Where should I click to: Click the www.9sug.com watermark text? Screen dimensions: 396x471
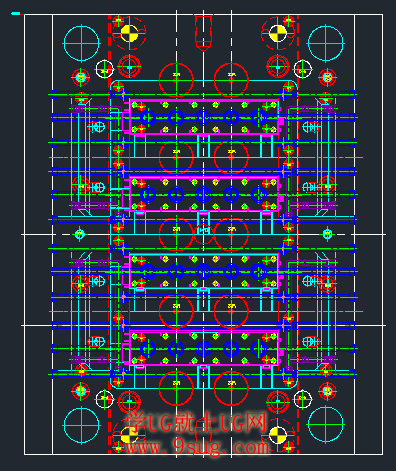point(197,446)
